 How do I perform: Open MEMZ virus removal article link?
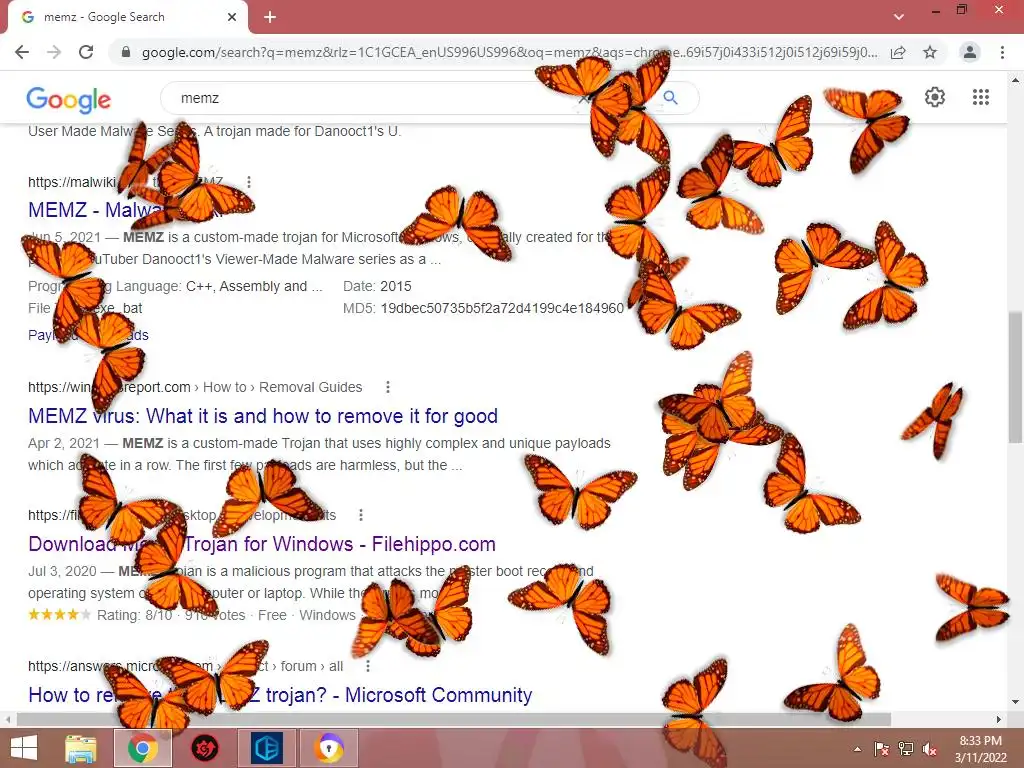(263, 416)
